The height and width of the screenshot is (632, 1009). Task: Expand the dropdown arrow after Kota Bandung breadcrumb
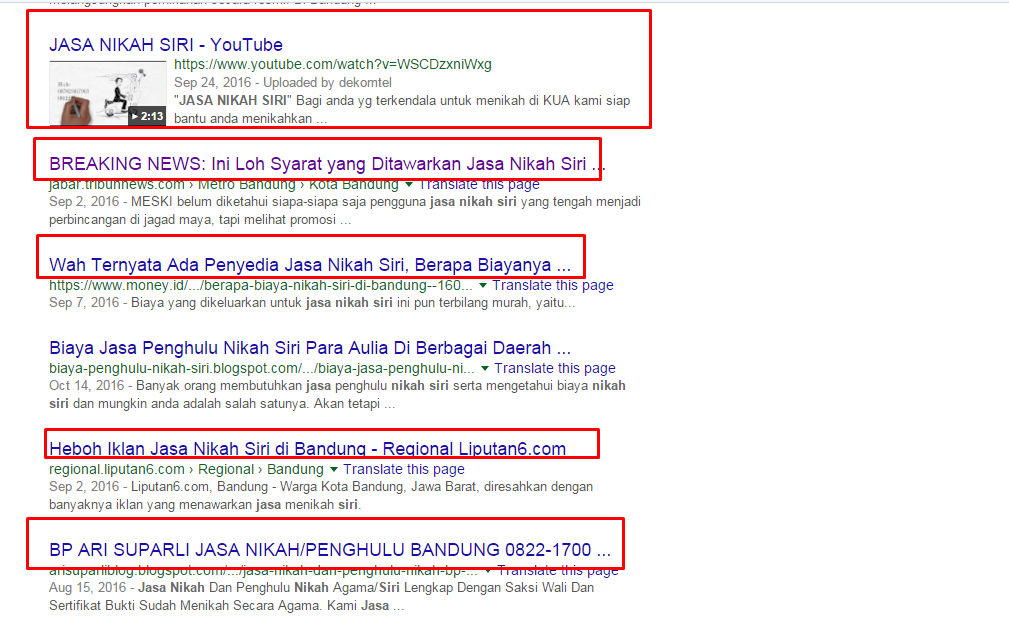tap(409, 185)
